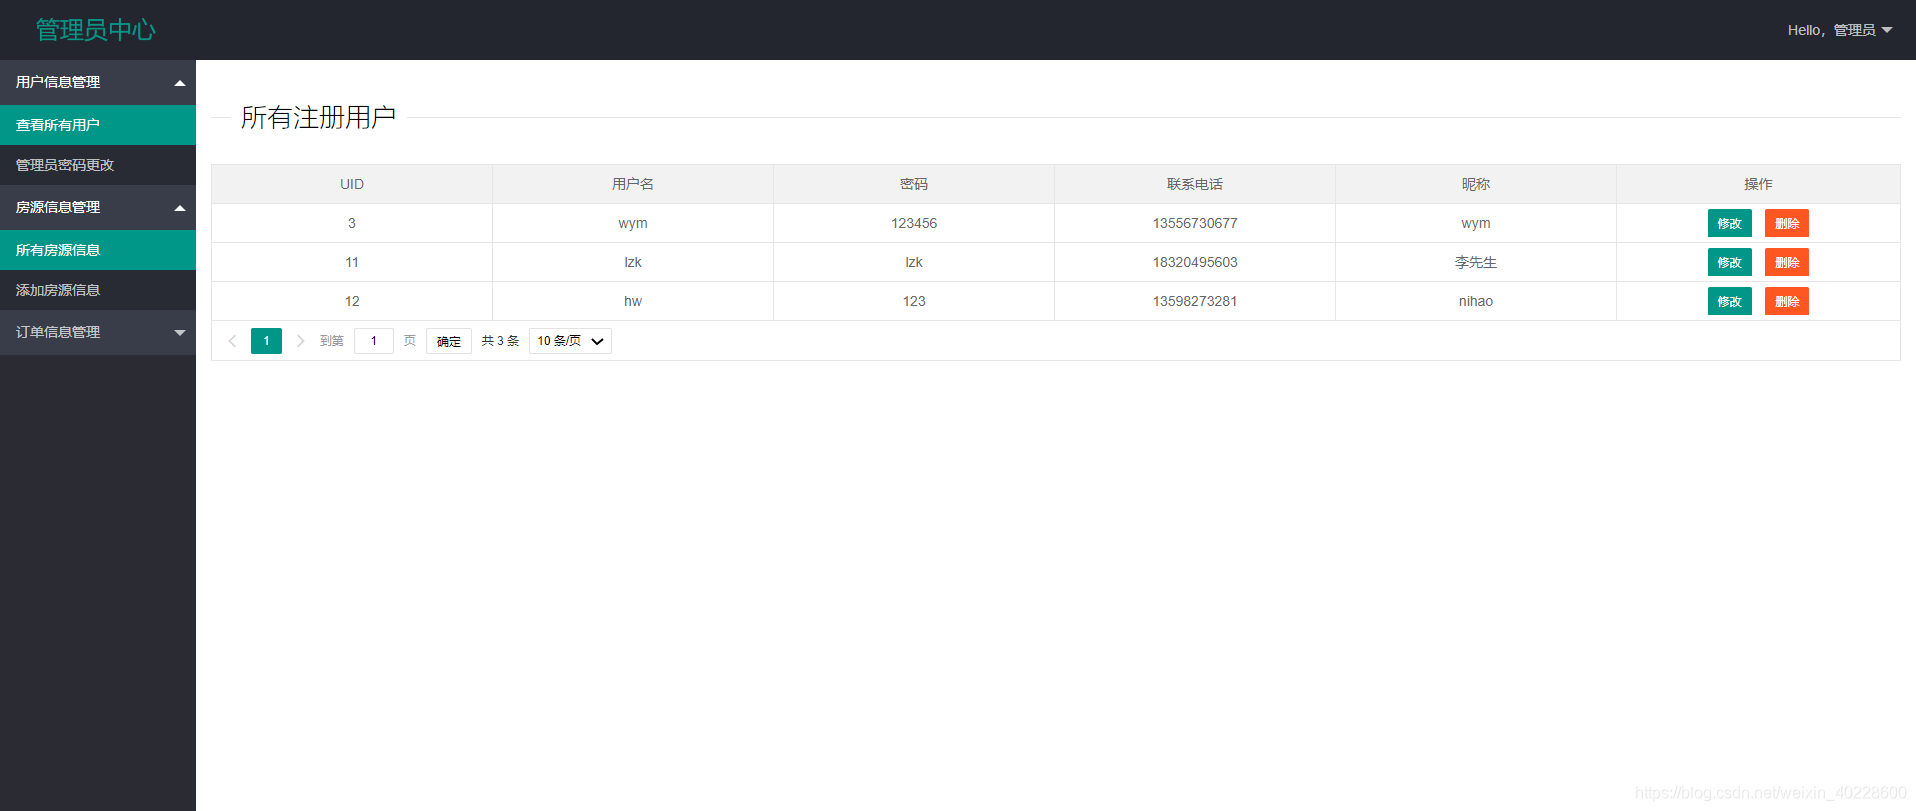Click the 昵称 column header
The image size is (1916, 811).
tap(1476, 184)
